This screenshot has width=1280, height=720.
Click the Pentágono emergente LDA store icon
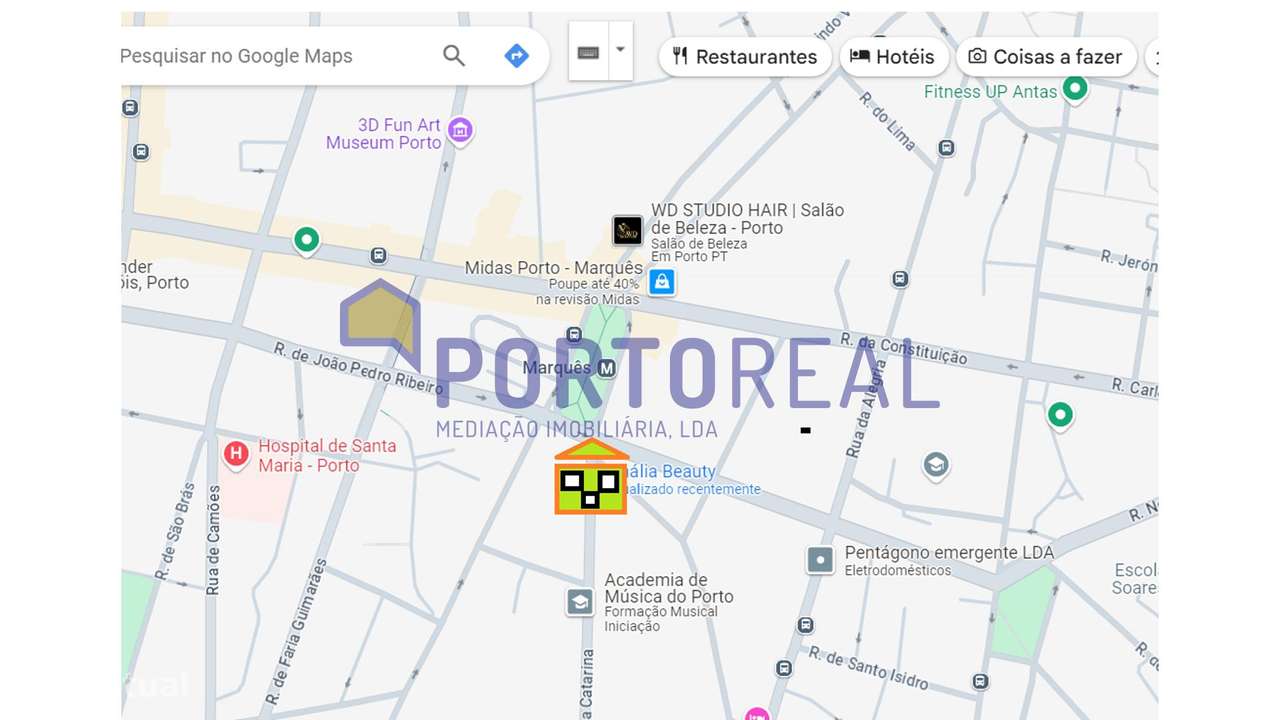click(820, 560)
